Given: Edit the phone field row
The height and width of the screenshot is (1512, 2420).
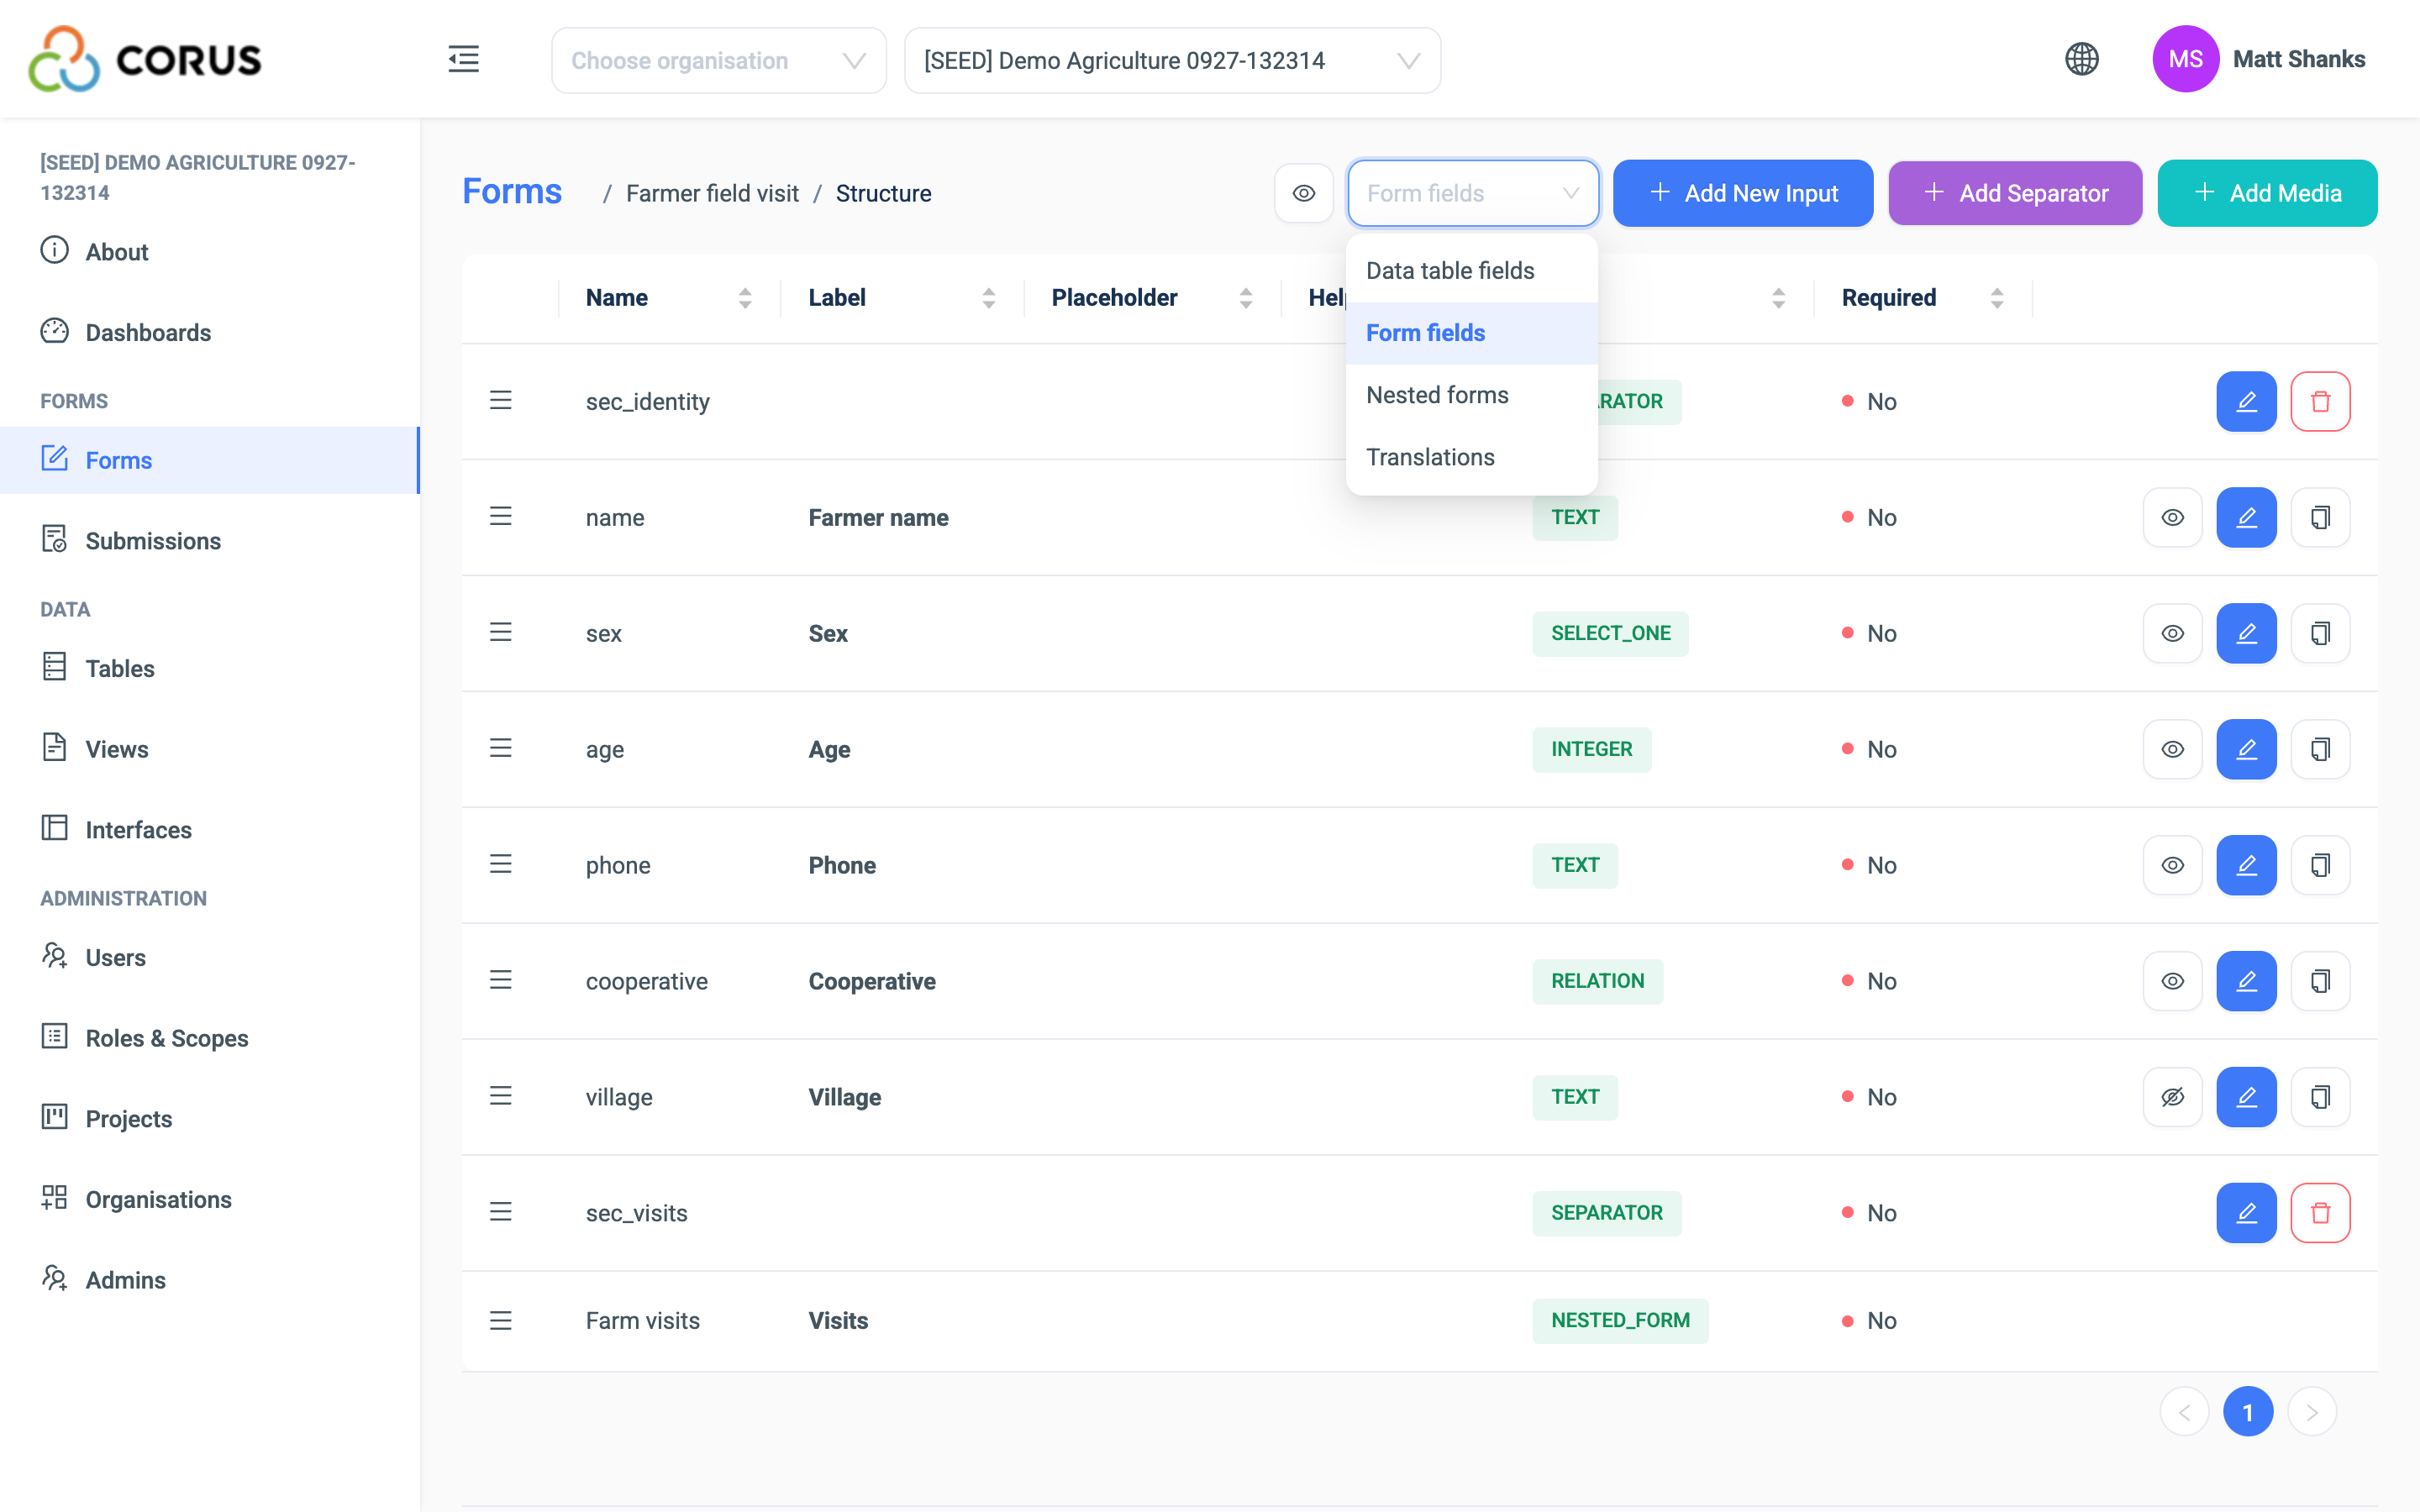Looking at the screenshot, I should click(x=2246, y=865).
